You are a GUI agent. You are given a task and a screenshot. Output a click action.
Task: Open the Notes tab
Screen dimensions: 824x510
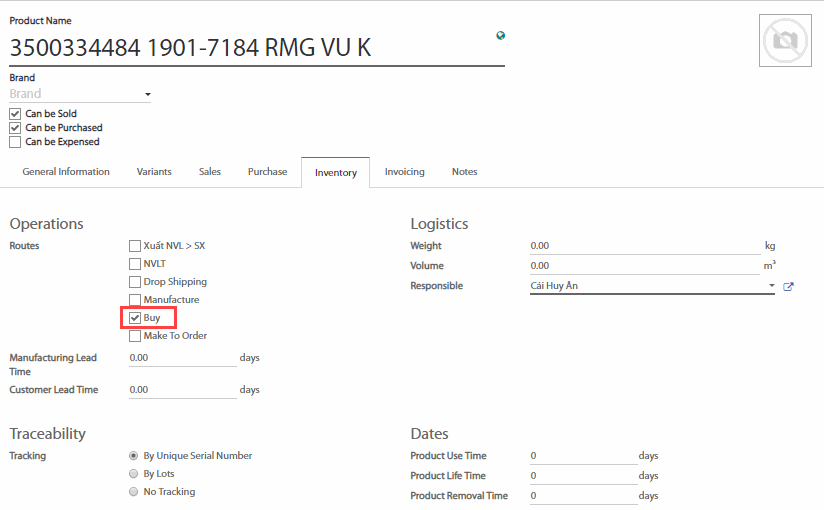pos(464,172)
